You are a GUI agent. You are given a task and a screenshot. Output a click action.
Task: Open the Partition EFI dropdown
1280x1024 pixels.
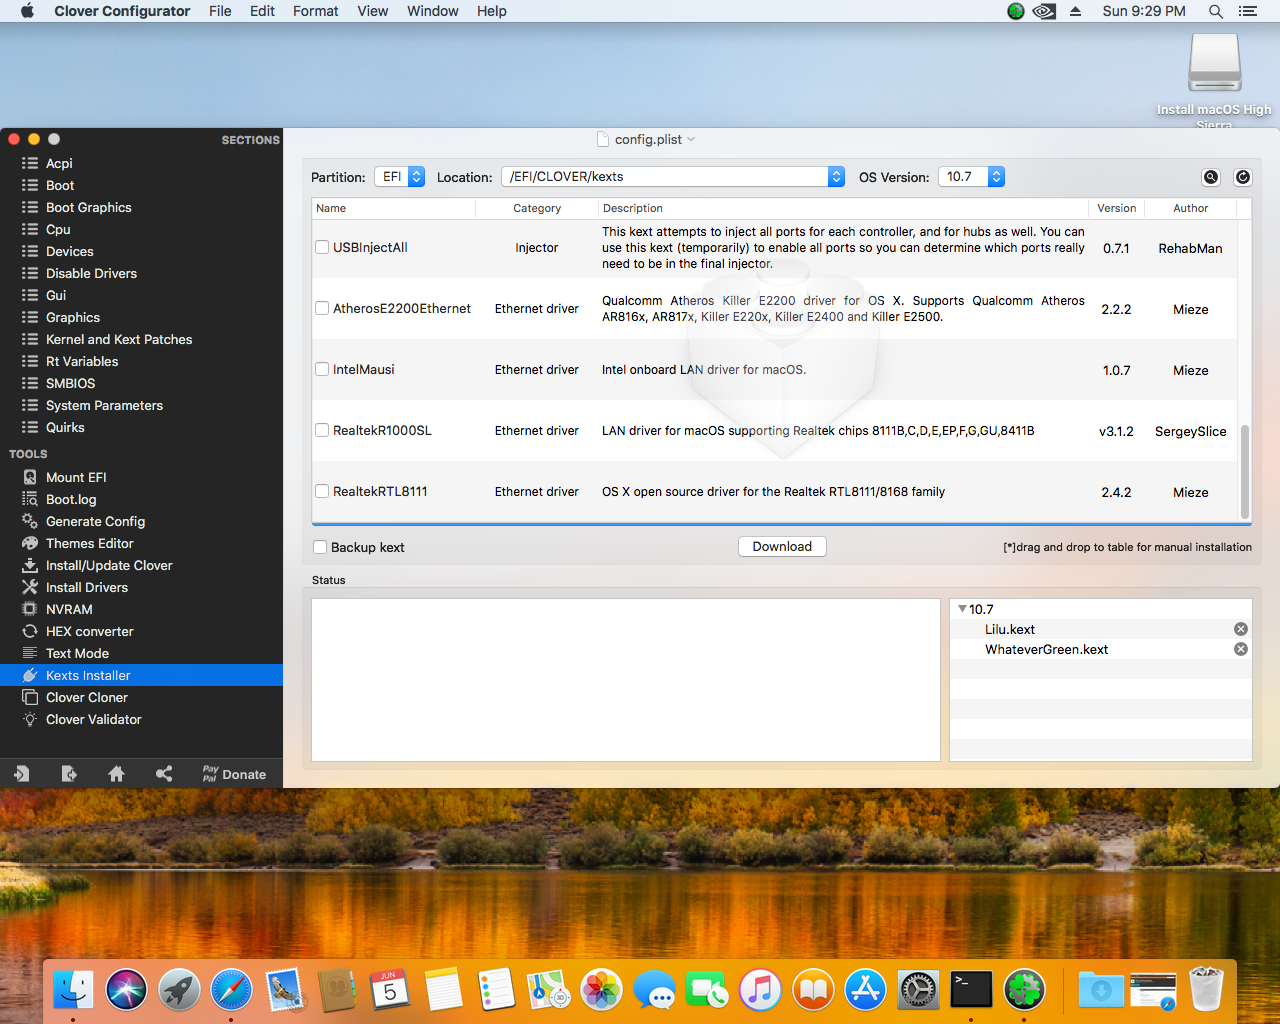pyautogui.click(x=399, y=177)
